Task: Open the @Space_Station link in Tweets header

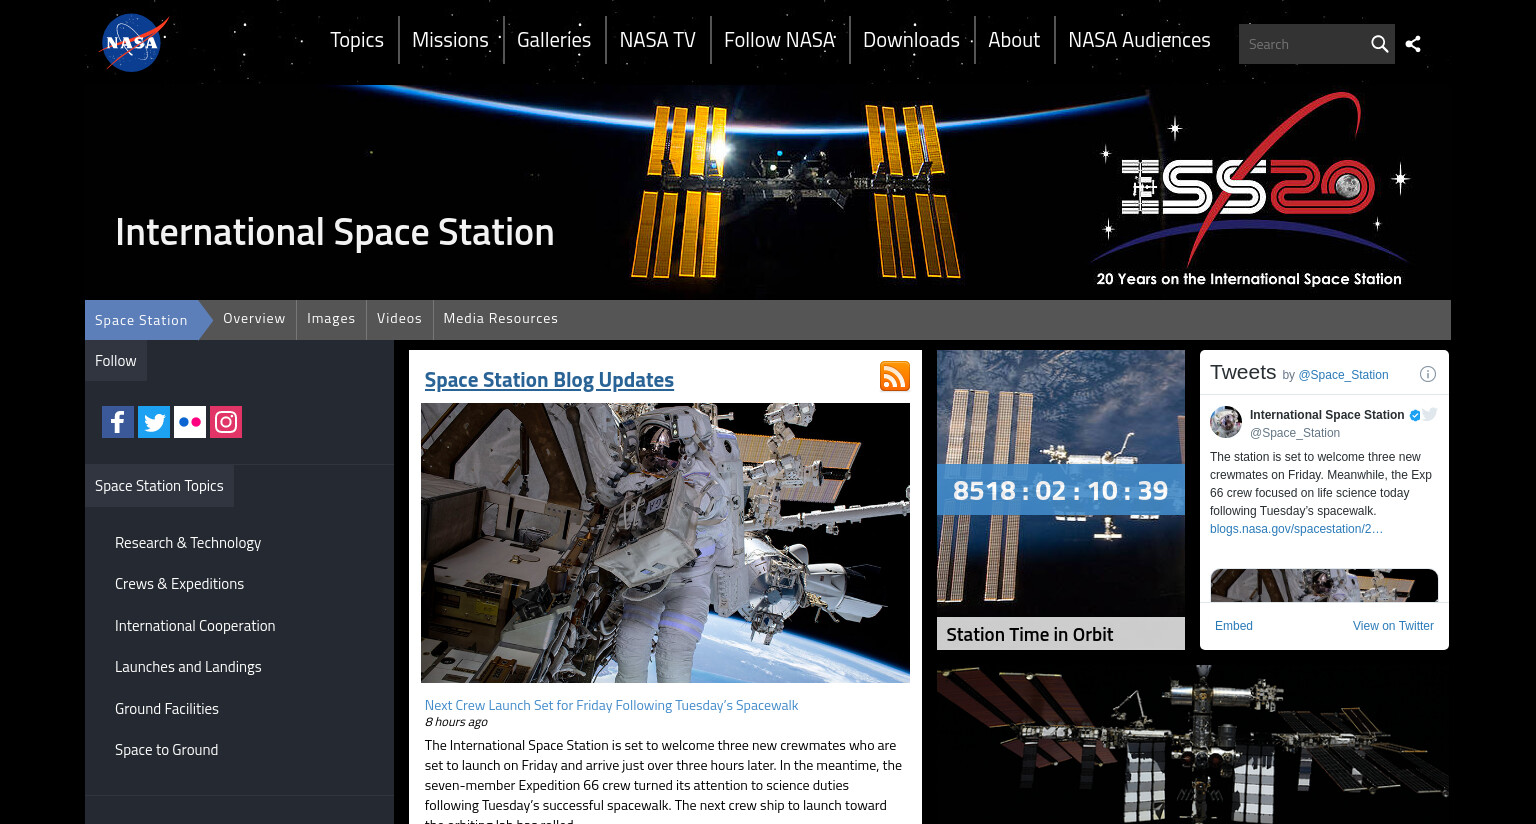Action: pyautogui.click(x=1343, y=375)
